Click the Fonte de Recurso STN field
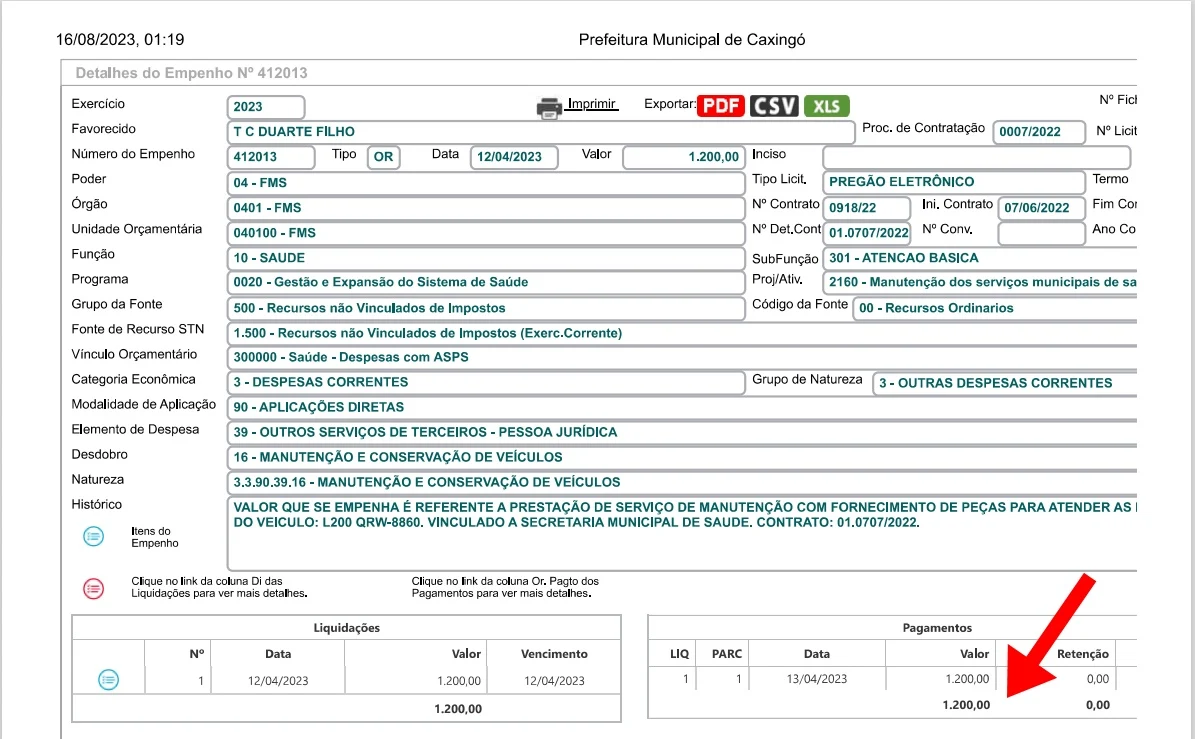Screen dimensions: 1195x739 (x=682, y=334)
